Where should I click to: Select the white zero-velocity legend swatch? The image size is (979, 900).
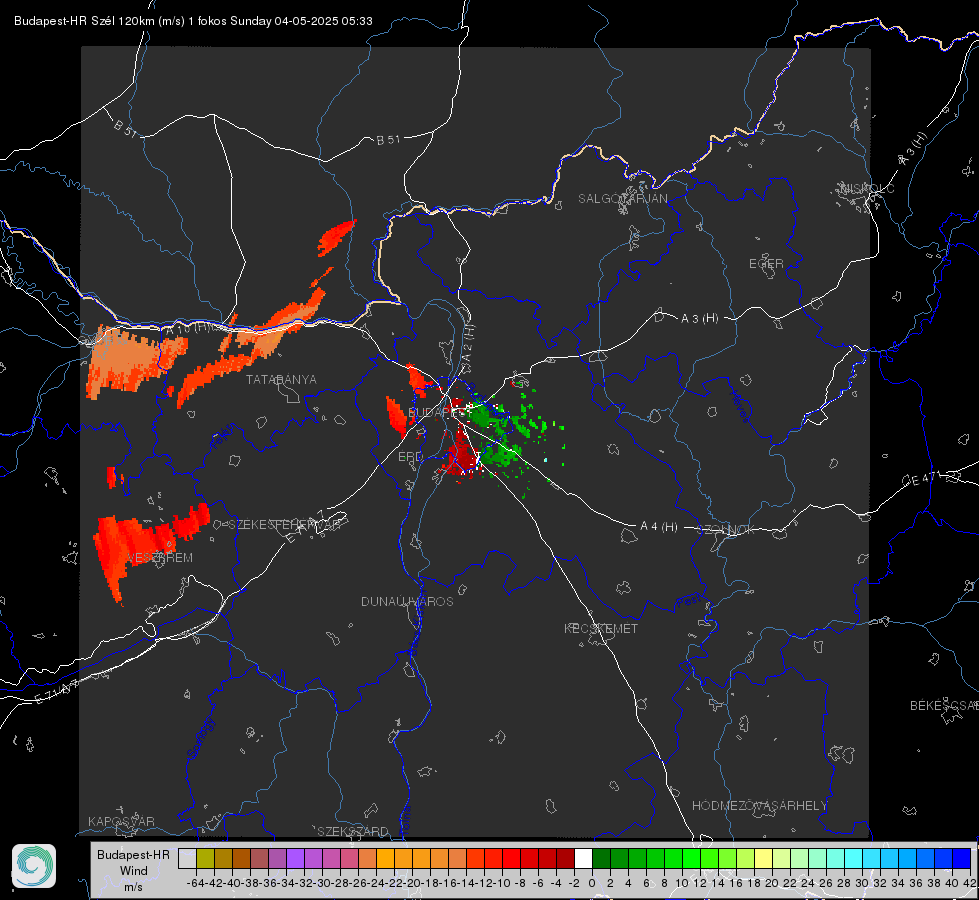pyautogui.click(x=583, y=858)
